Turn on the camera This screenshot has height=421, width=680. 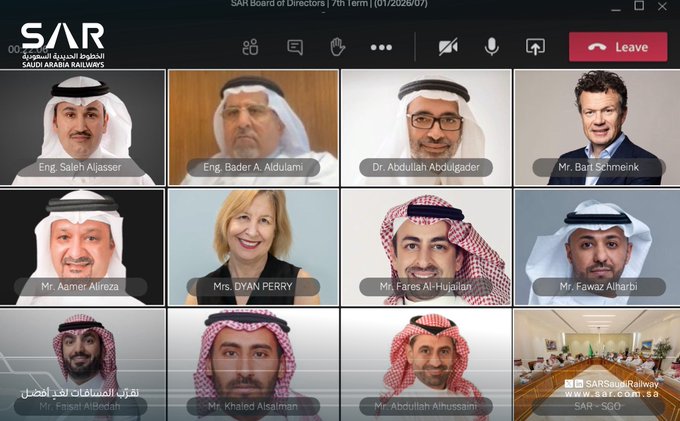448,47
